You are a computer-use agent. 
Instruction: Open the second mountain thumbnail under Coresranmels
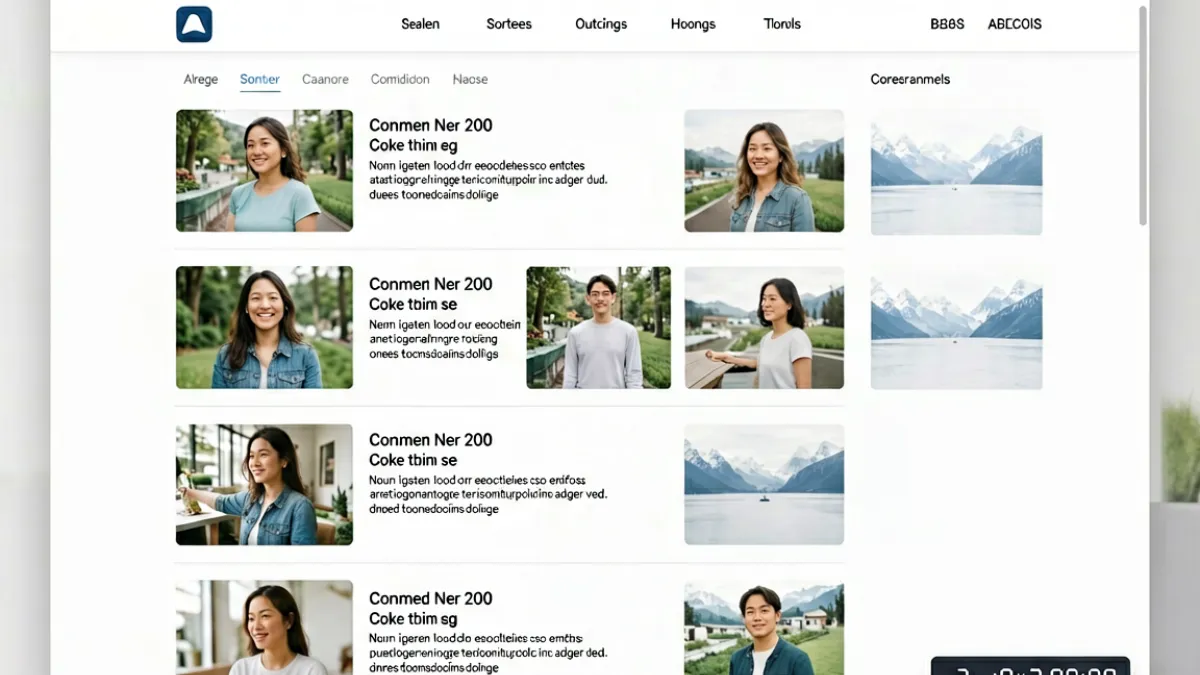pyautogui.click(x=957, y=327)
